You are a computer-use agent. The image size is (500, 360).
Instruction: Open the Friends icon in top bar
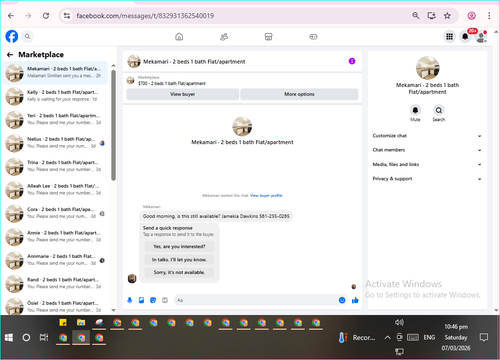coord(224,37)
